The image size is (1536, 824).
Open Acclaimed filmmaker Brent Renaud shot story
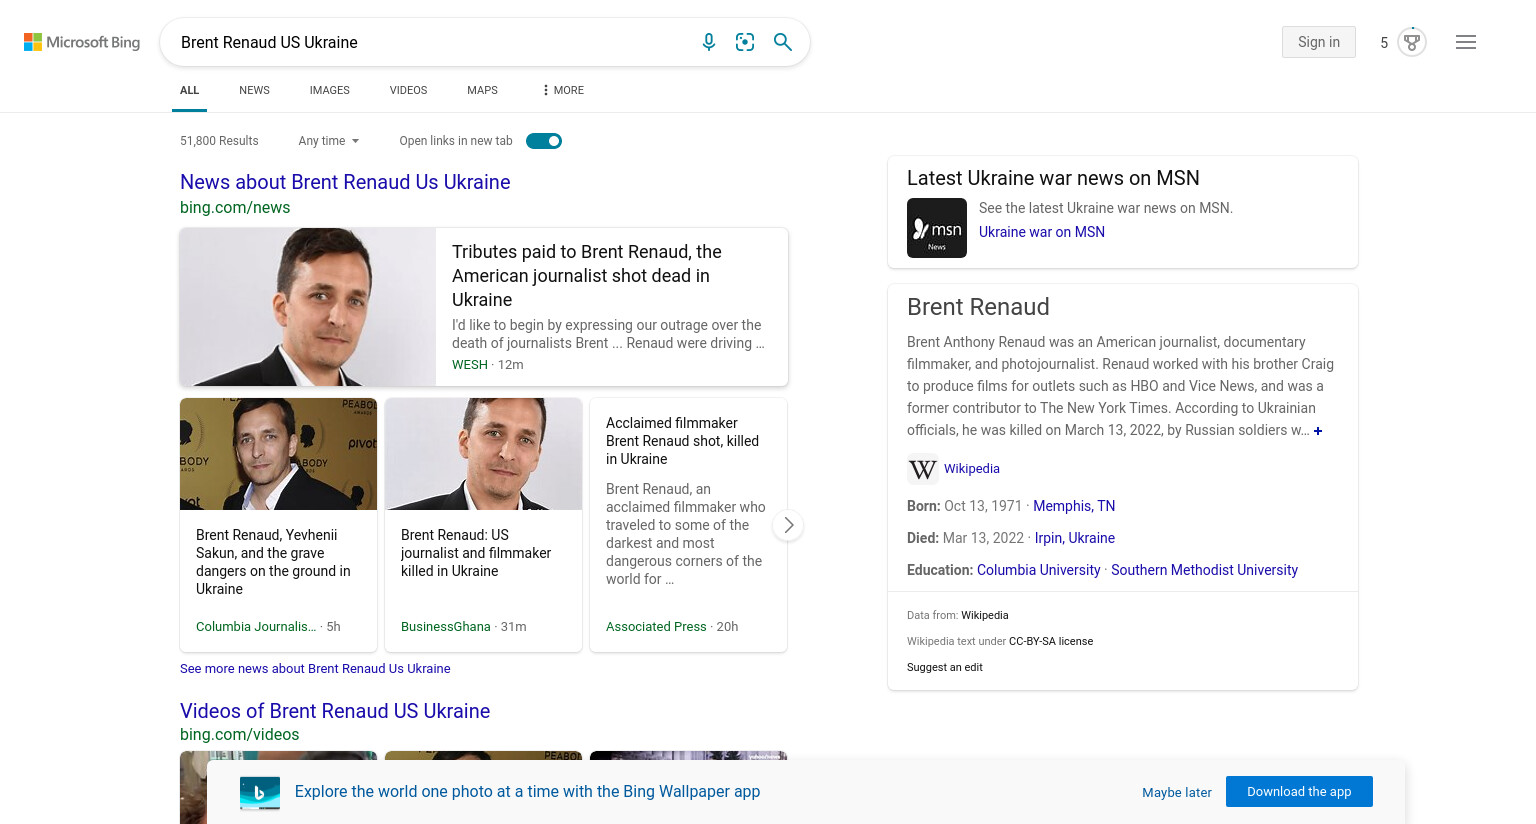pyautogui.click(x=682, y=441)
